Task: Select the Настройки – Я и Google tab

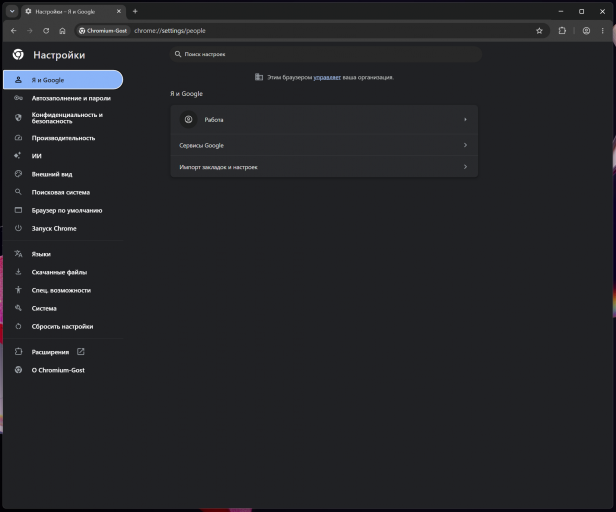Action: point(73,11)
